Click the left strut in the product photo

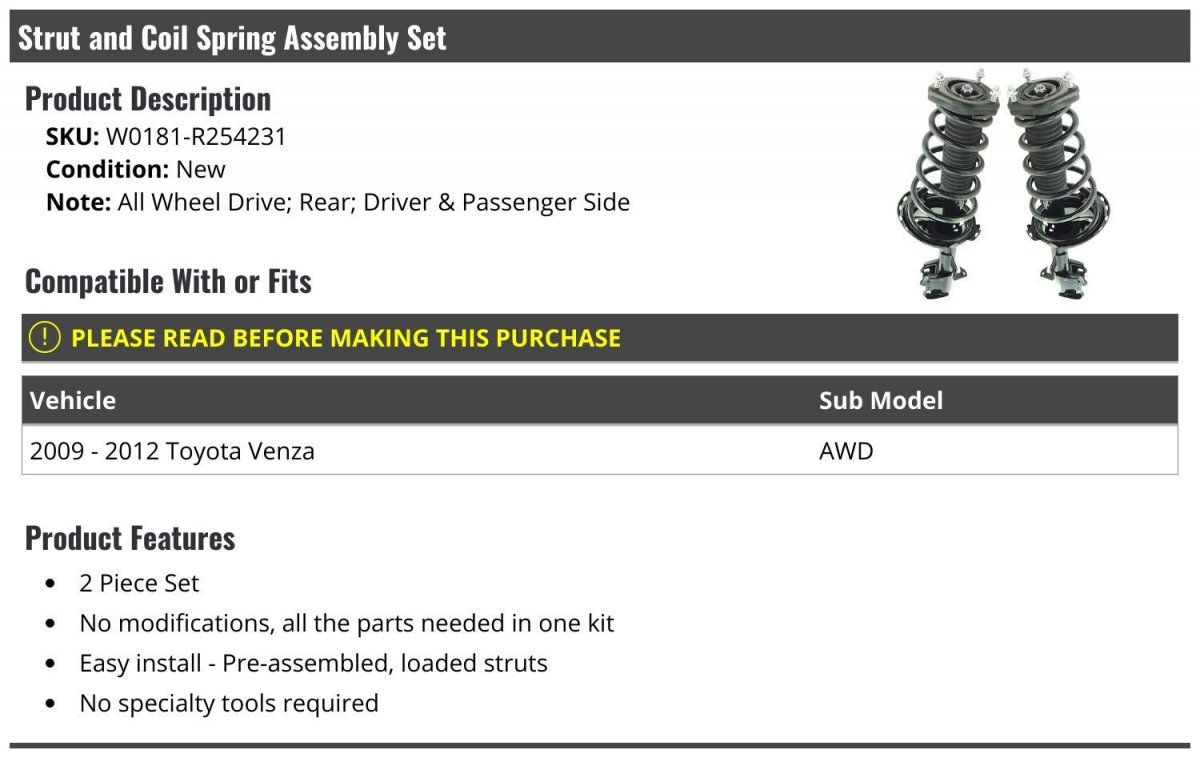(x=948, y=185)
